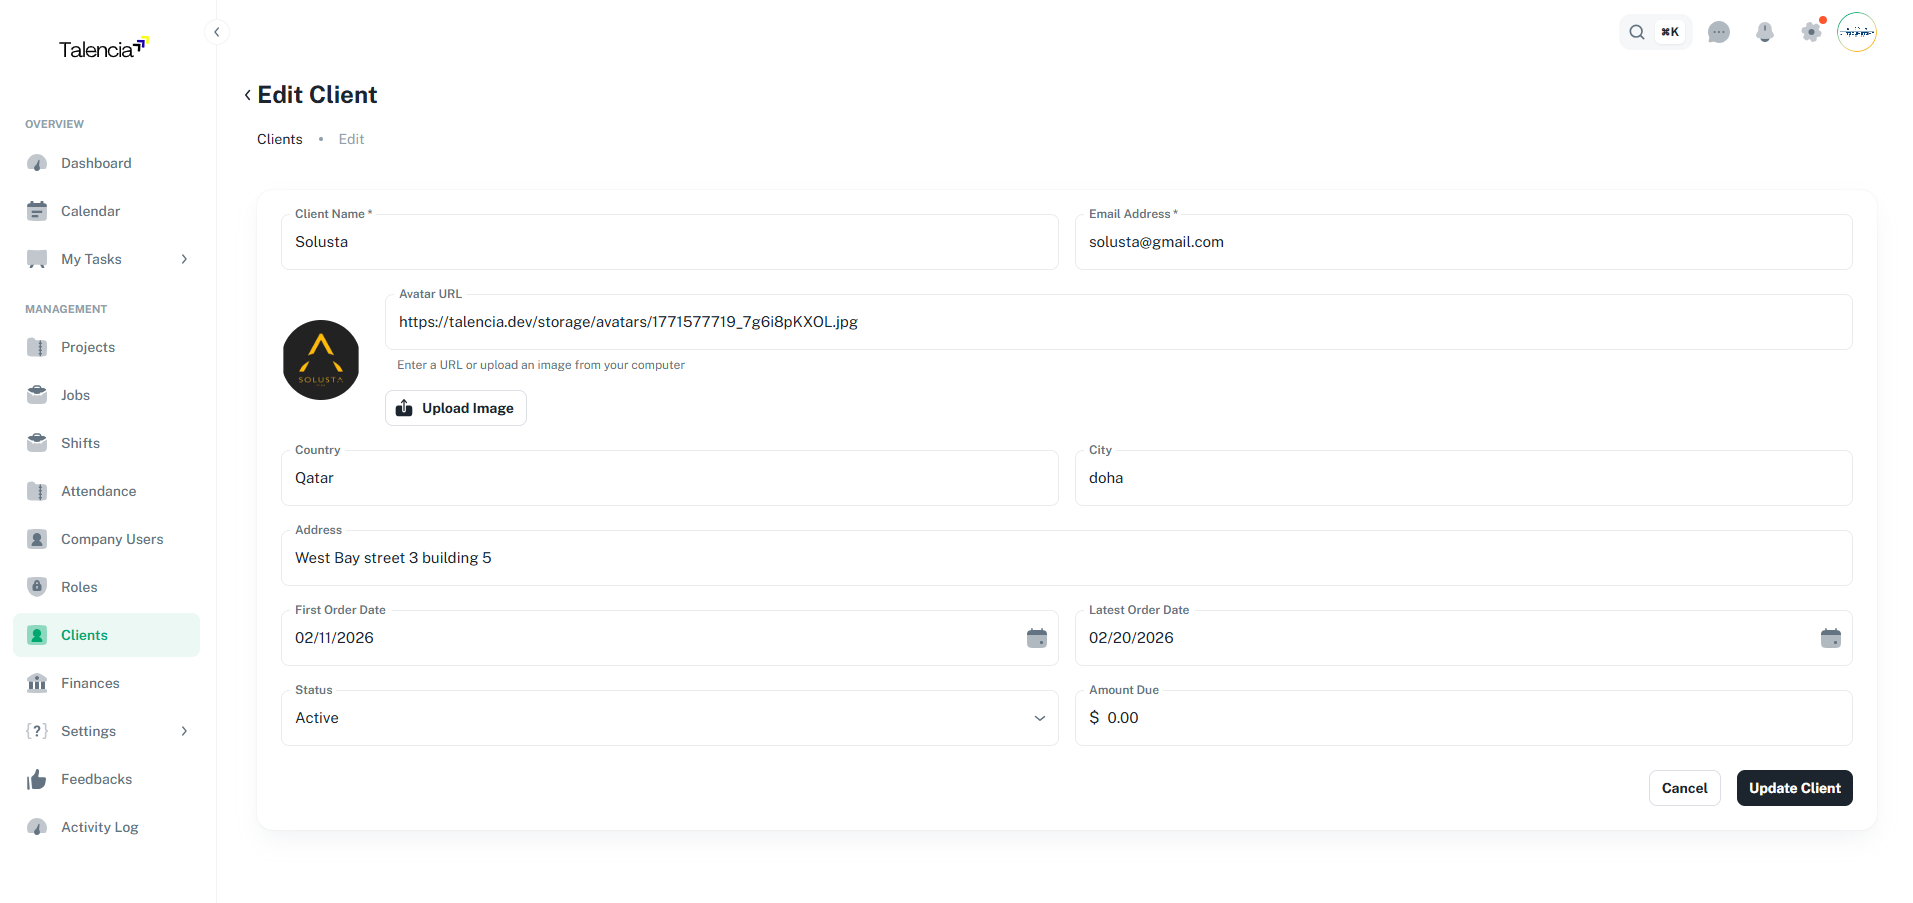Open the notification bell
This screenshot has width=1913, height=903.
point(1764,32)
